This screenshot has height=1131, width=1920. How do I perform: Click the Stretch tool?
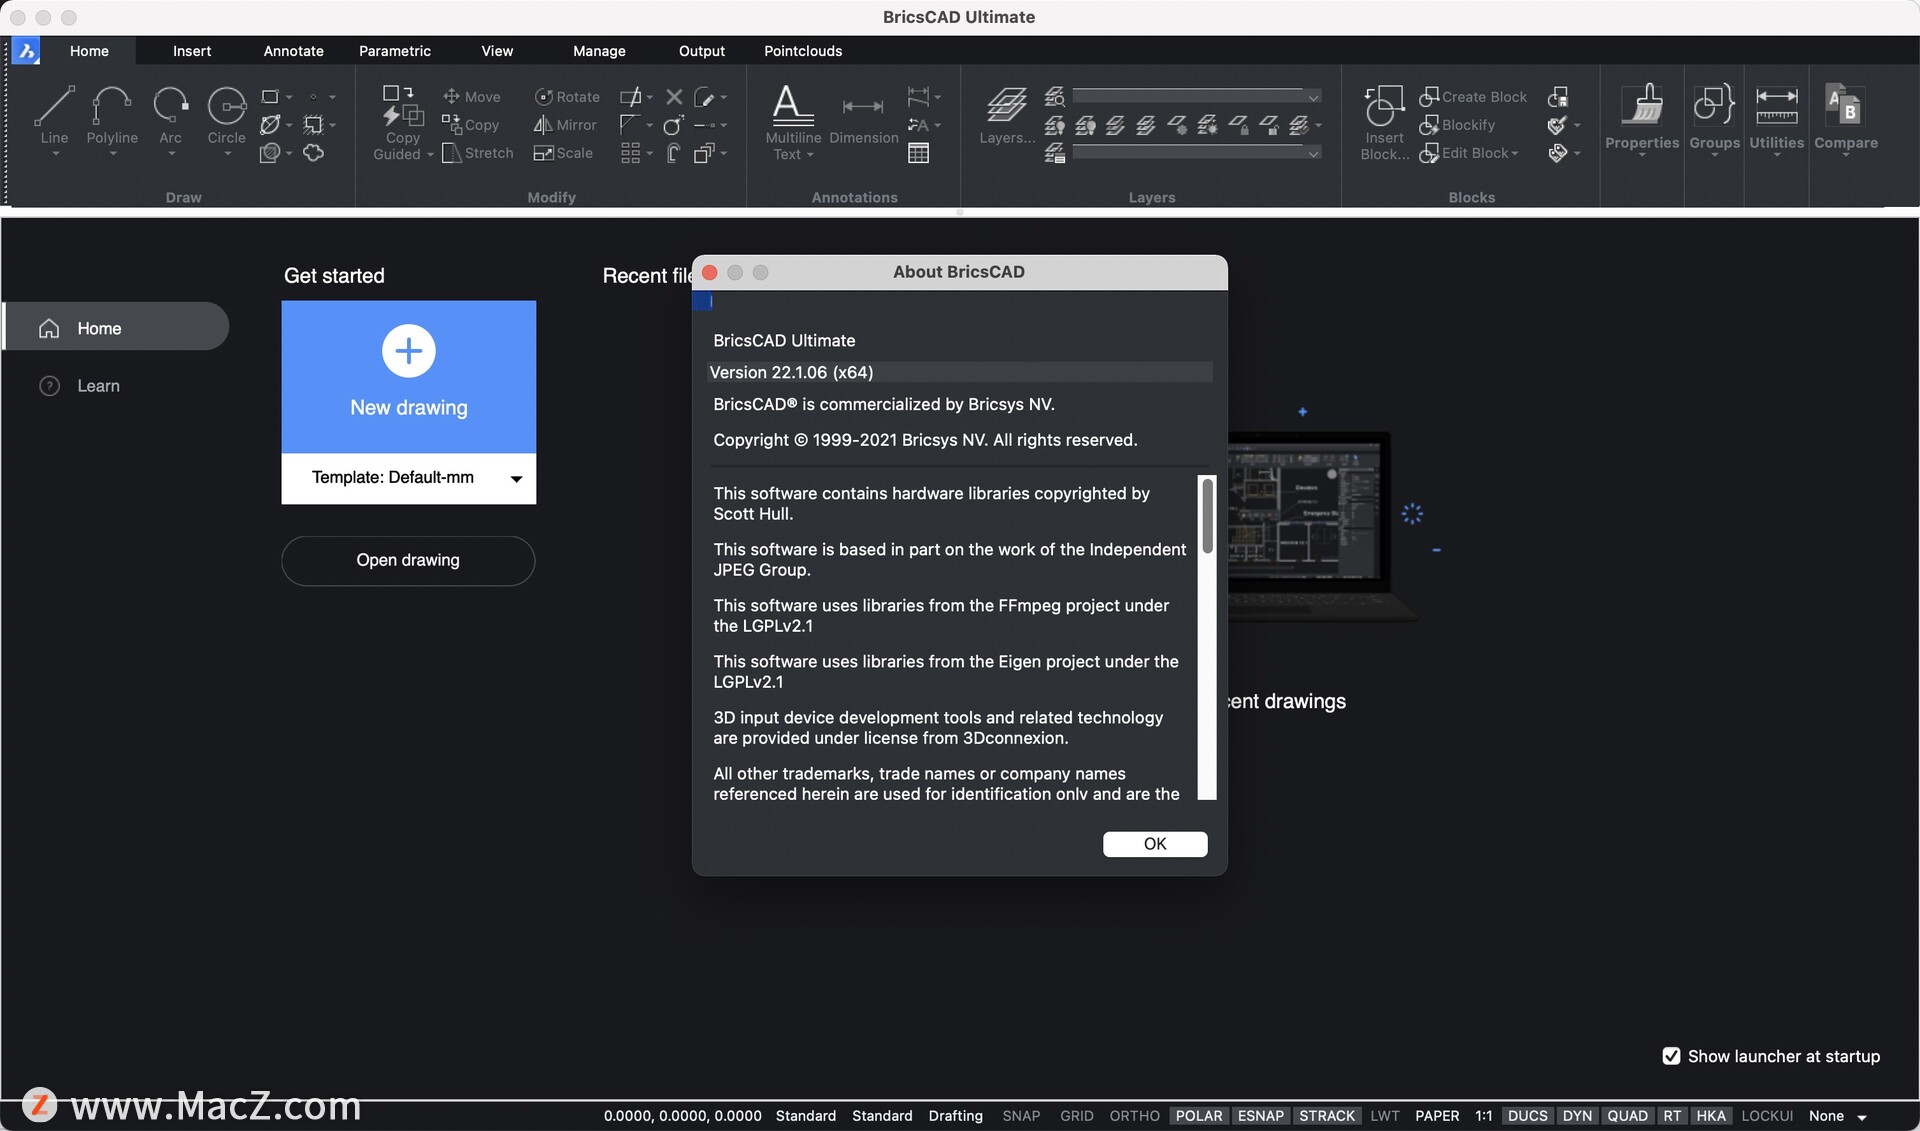(x=477, y=153)
